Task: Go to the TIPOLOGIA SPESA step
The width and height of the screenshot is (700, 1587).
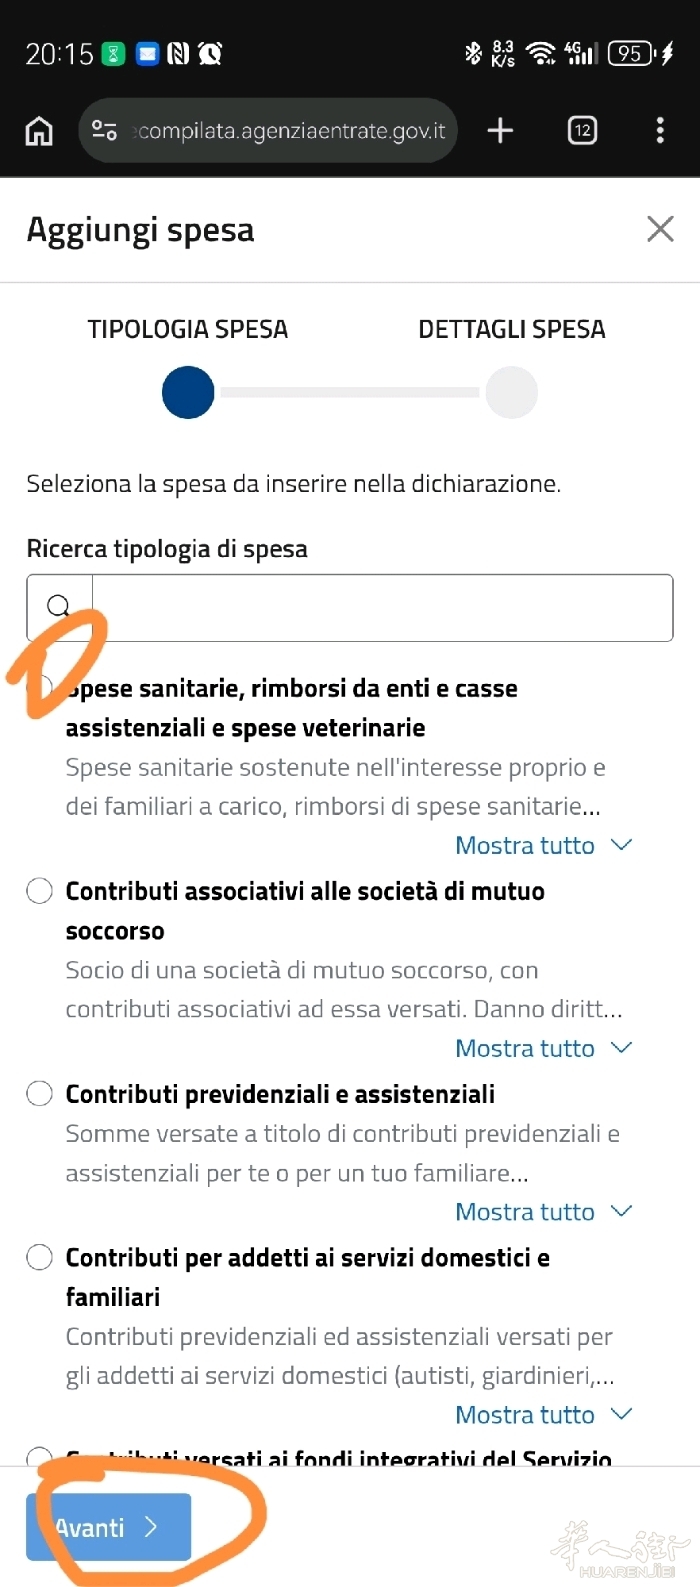Action: click(188, 391)
